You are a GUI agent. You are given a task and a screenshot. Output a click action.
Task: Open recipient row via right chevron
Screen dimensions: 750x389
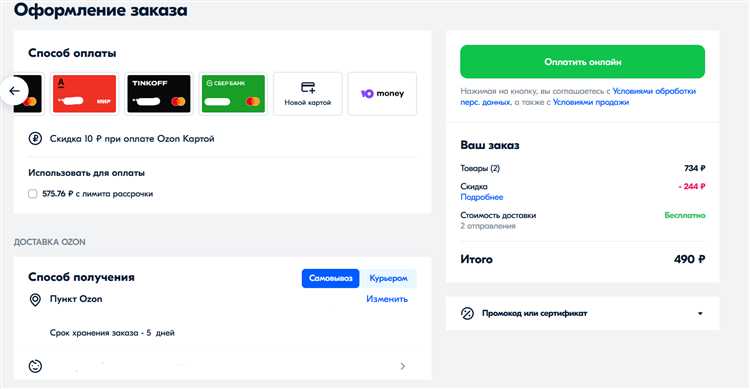pyautogui.click(x=403, y=366)
